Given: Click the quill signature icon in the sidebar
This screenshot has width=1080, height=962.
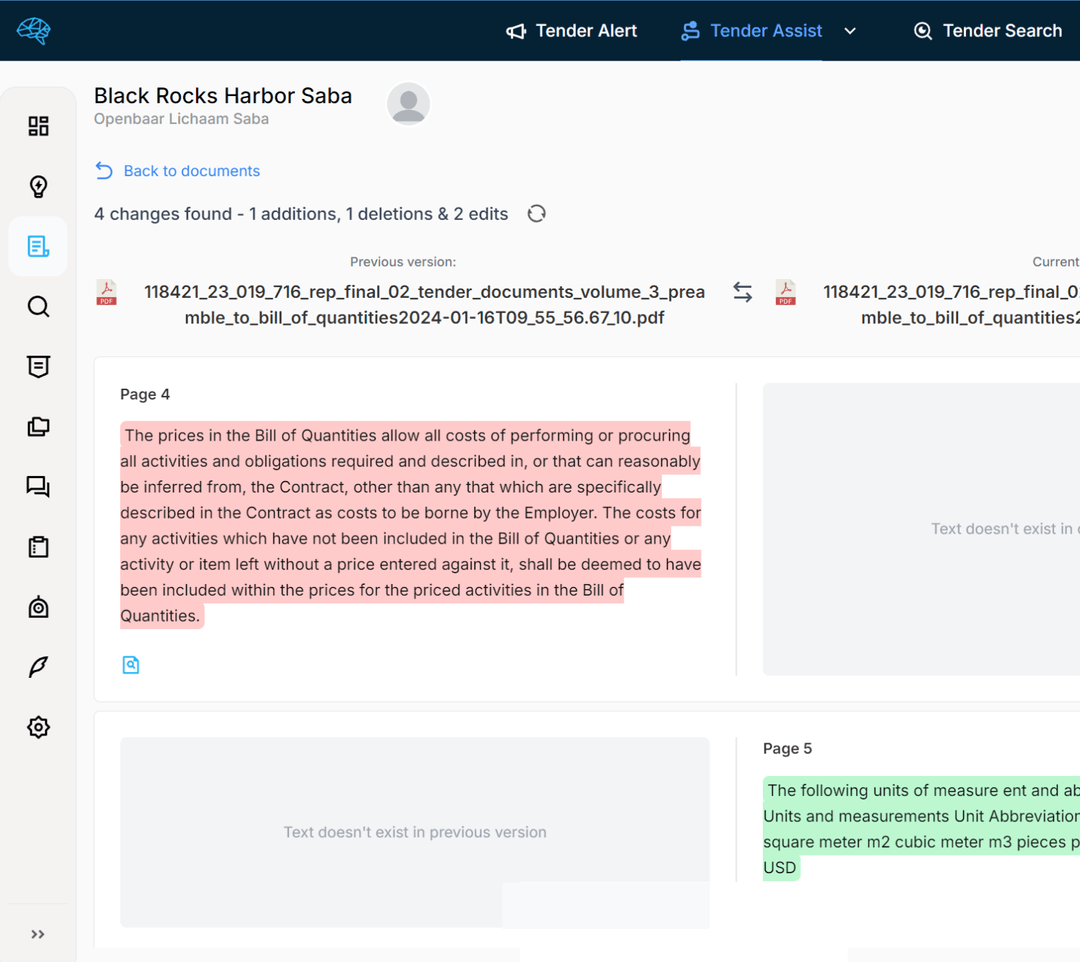Looking at the screenshot, I should click(38, 666).
